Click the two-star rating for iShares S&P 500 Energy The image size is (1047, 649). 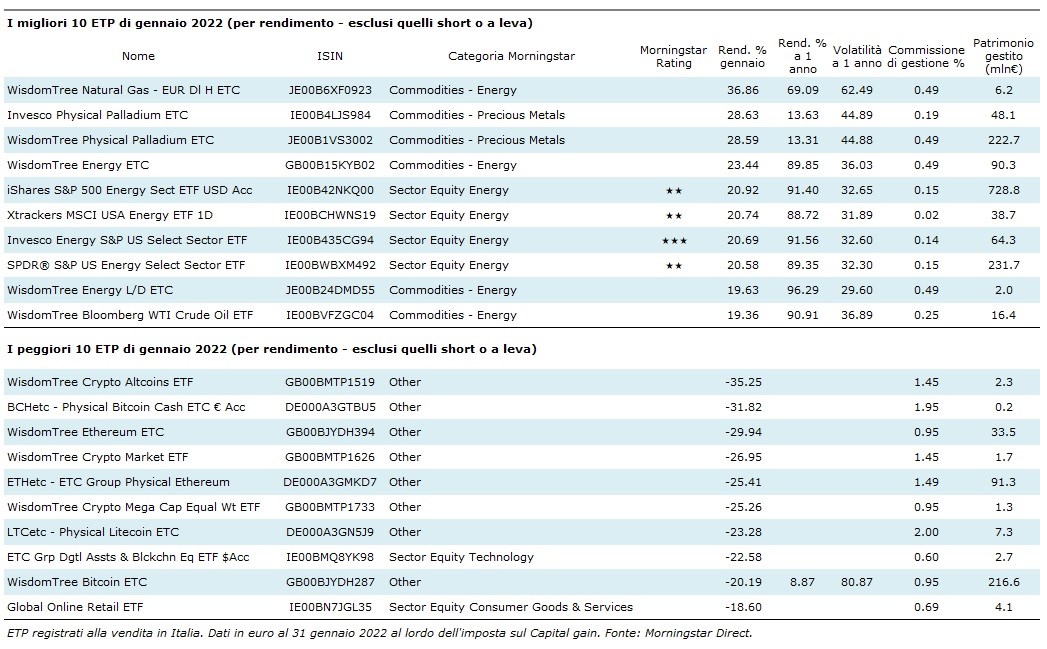673,190
